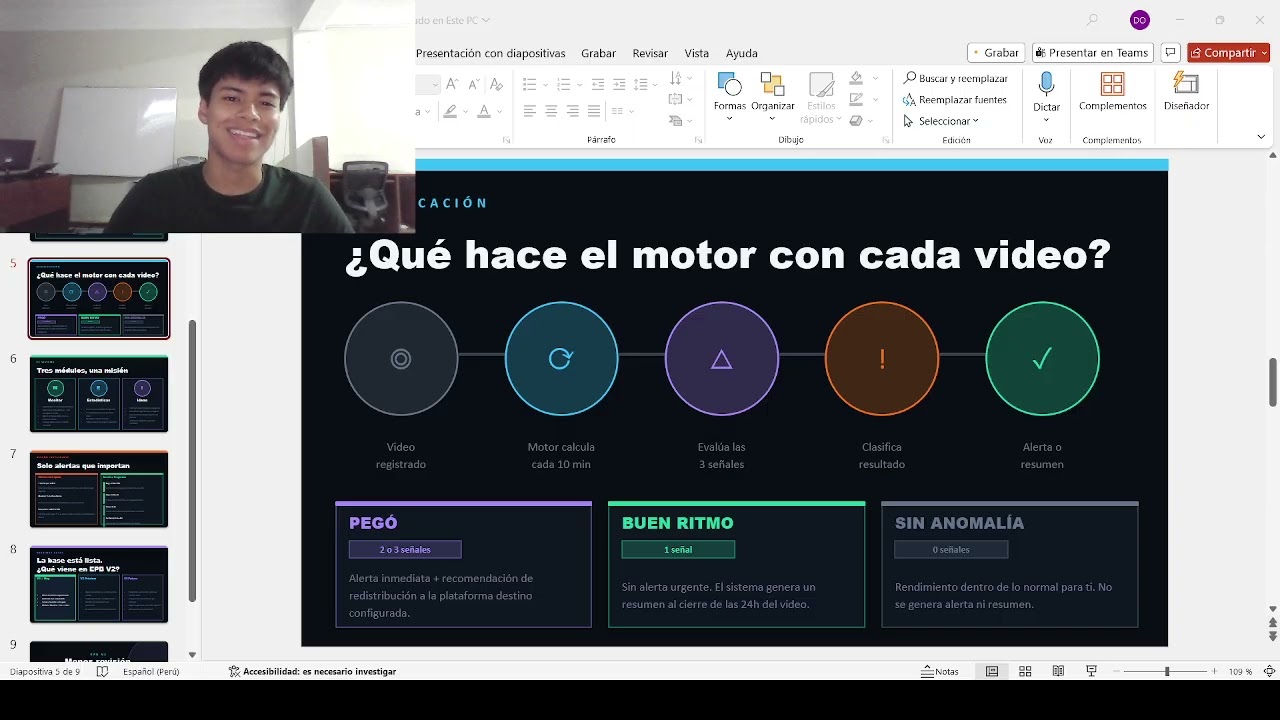Click the search magnifier in title bar
This screenshot has height=720, width=1280.
pos(1092,20)
